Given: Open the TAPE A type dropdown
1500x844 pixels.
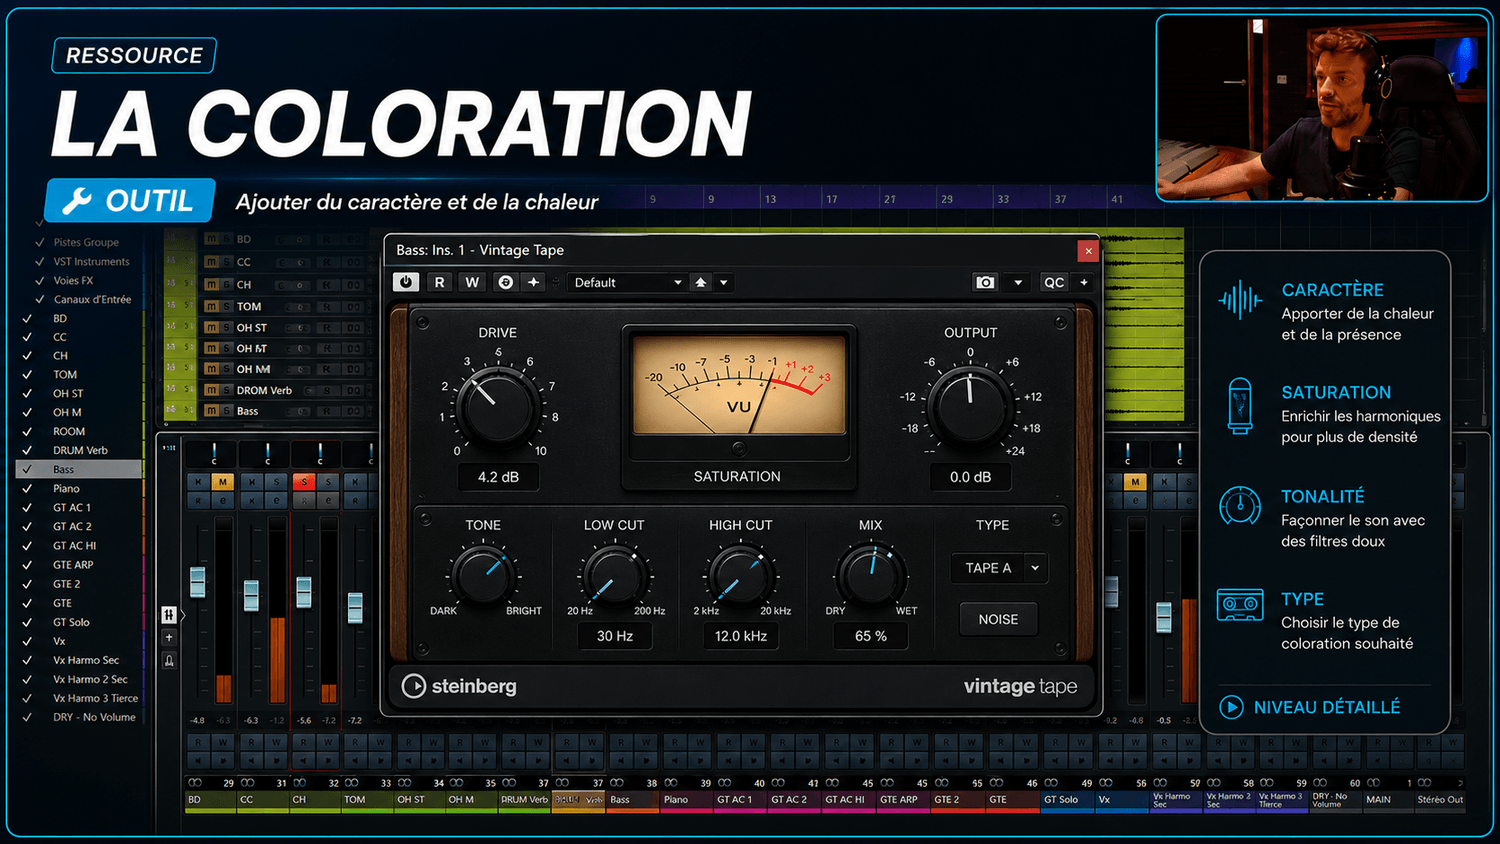Looking at the screenshot, I should [998, 568].
